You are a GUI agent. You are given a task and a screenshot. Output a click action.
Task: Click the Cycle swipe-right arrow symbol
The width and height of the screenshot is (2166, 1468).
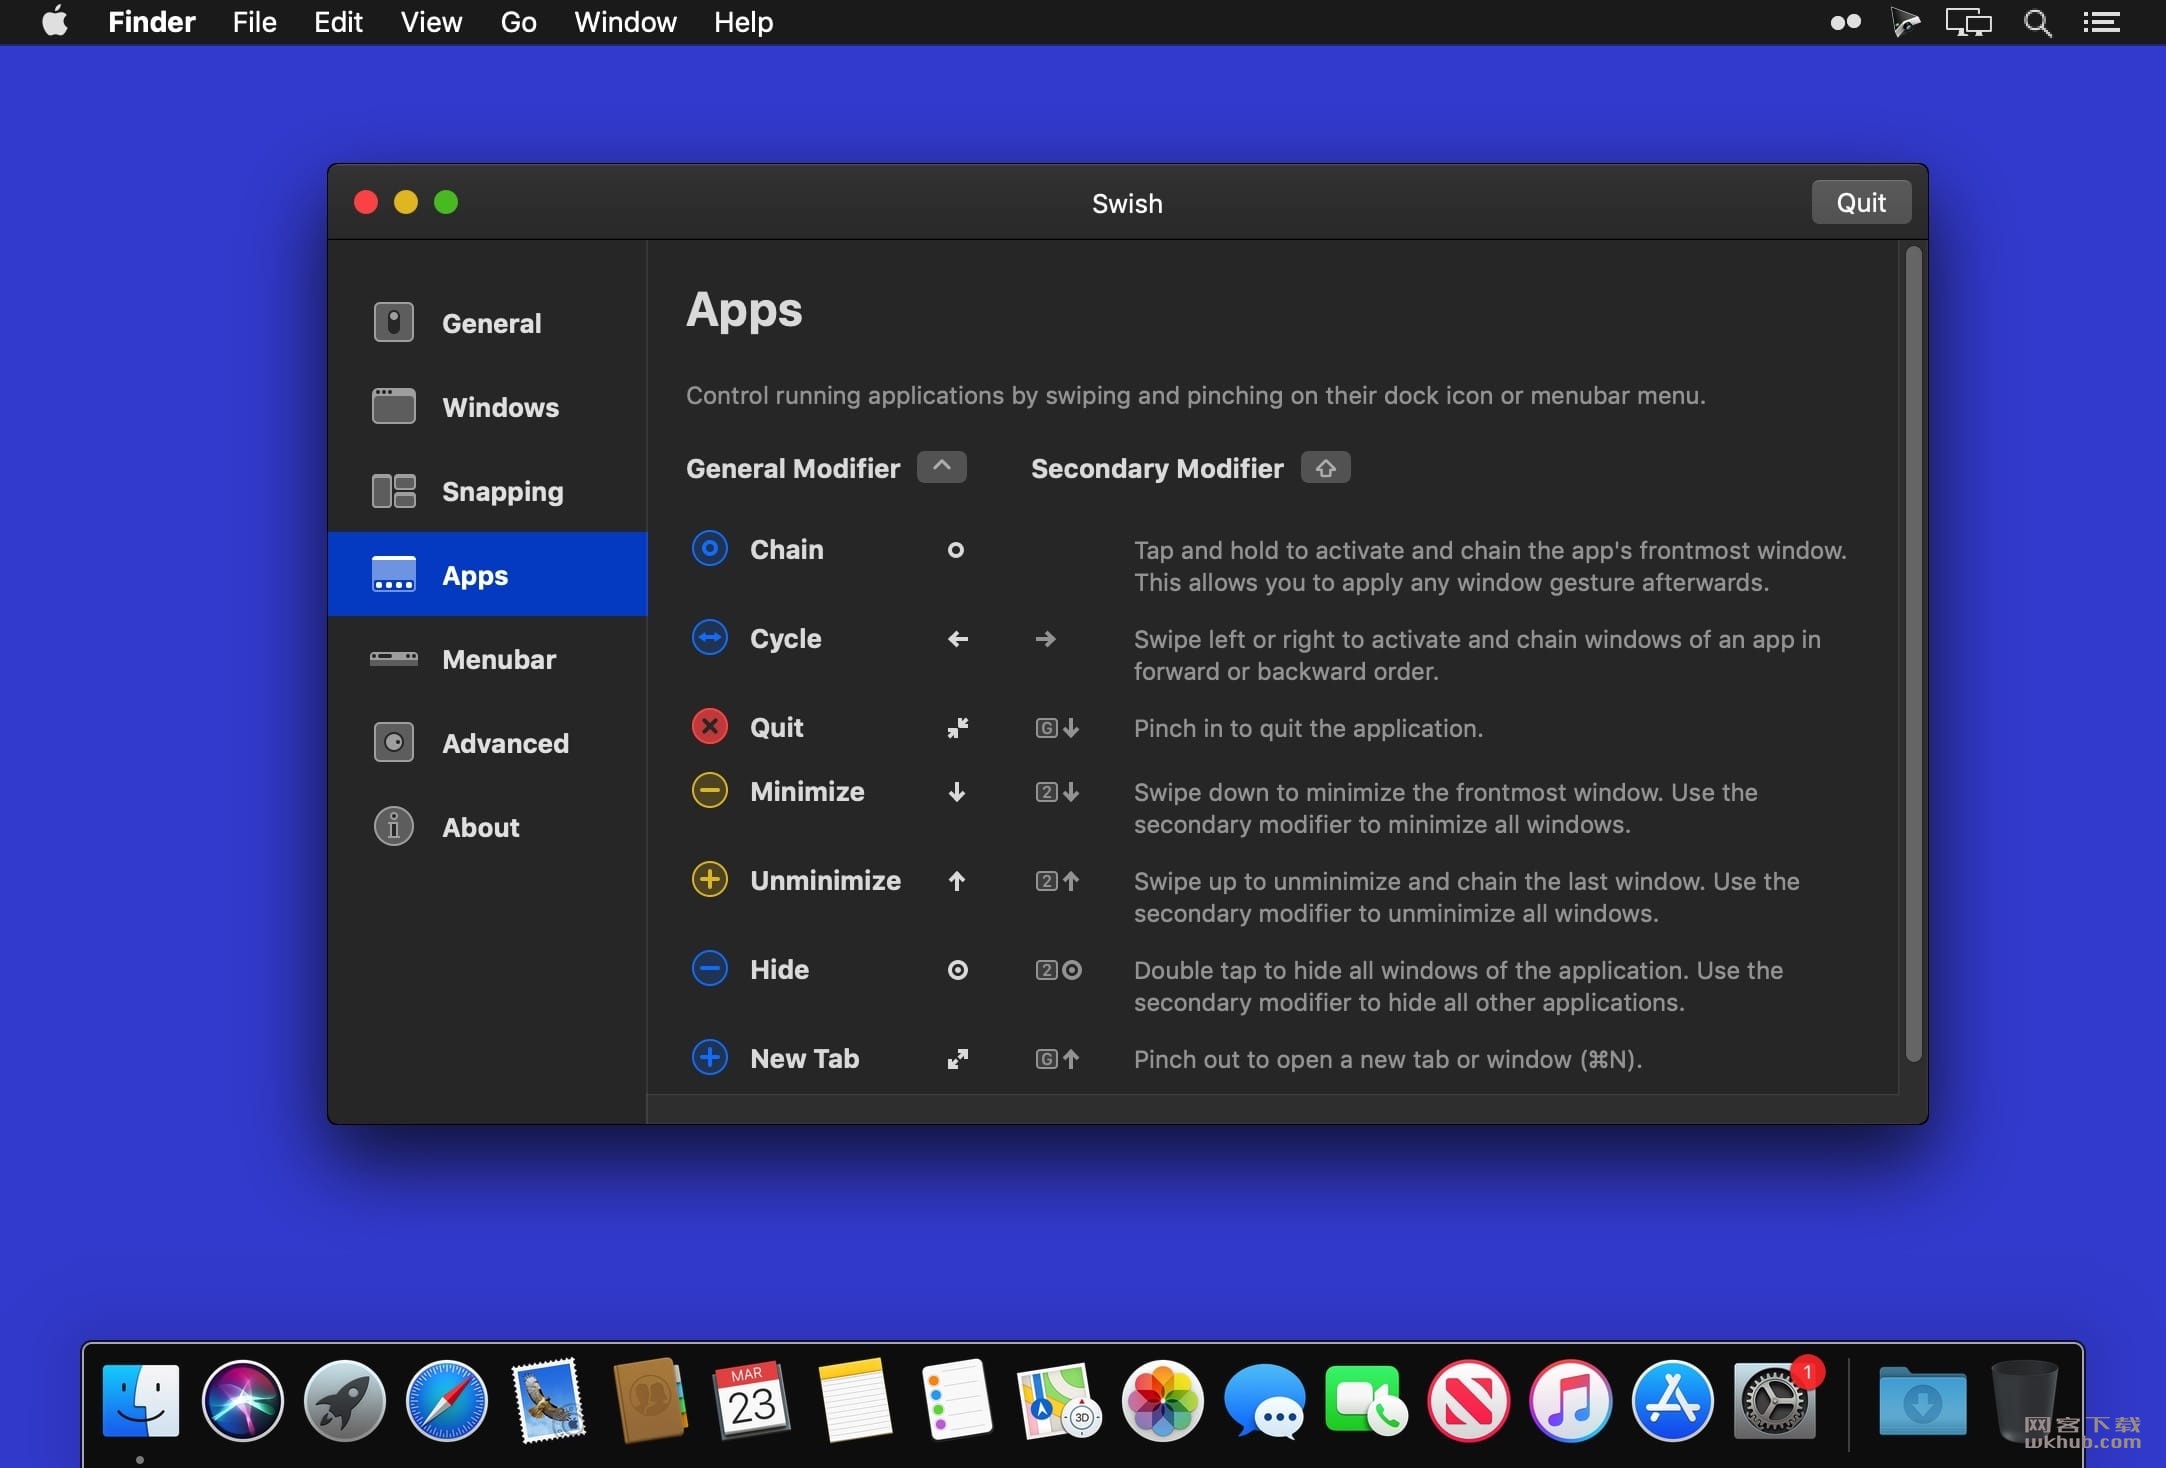click(x=1046, y=639)
